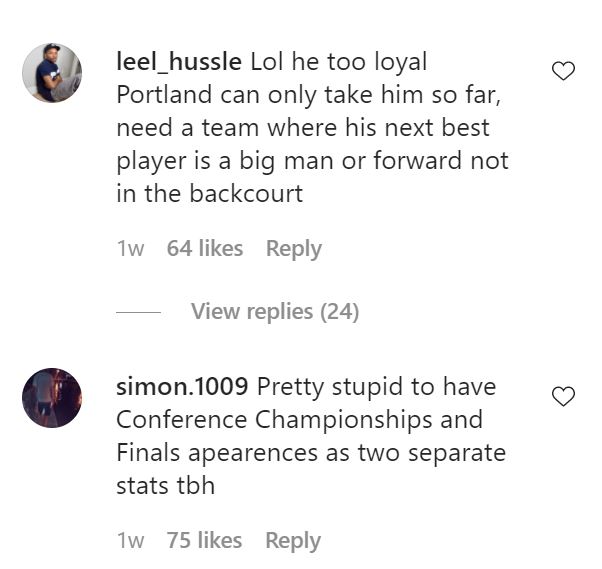Click the 1w timestamp under leel_hussle's comment

coord(131,249)
